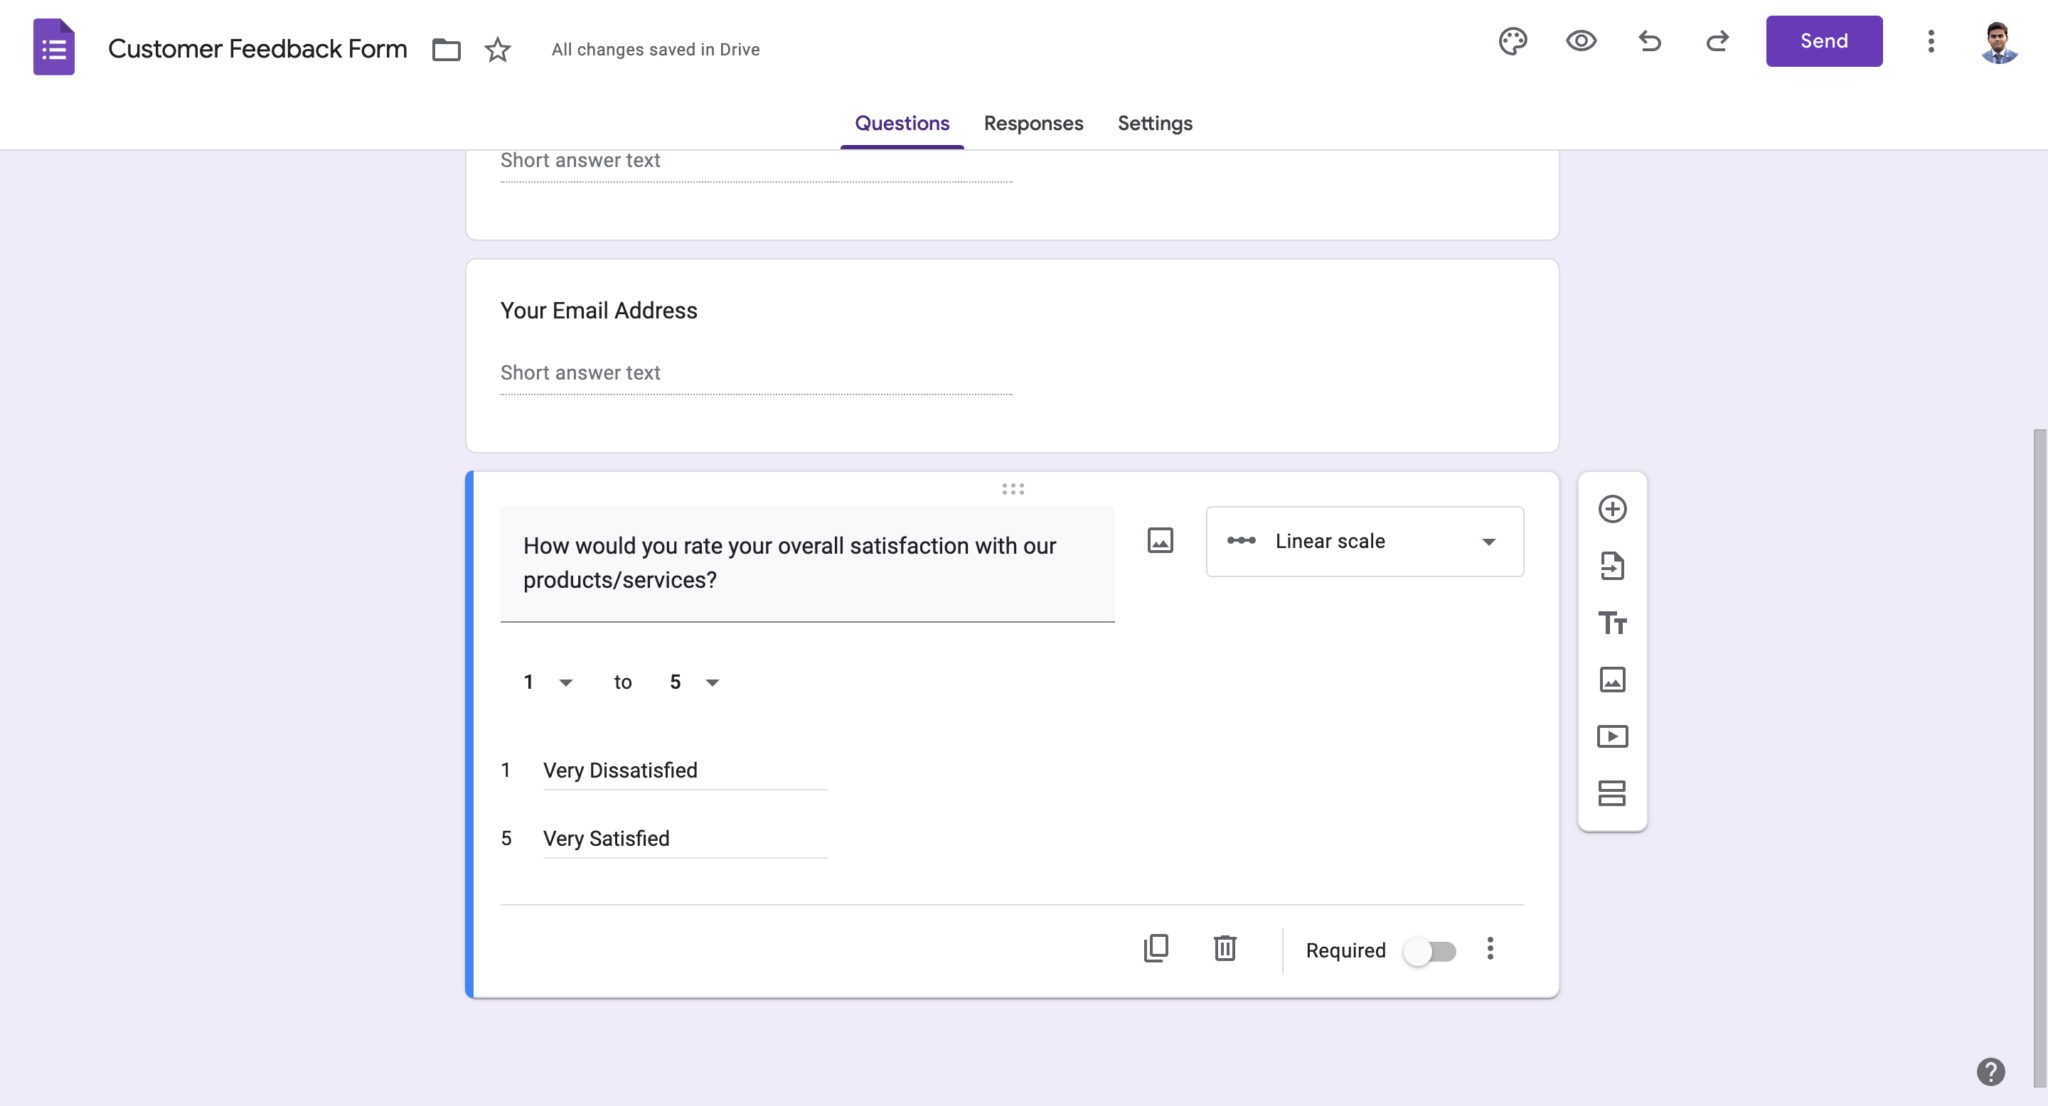Open the Linear scale question type dropdown
Viewport: 2048px width, 1106px height.
[x=1364, y=541]
